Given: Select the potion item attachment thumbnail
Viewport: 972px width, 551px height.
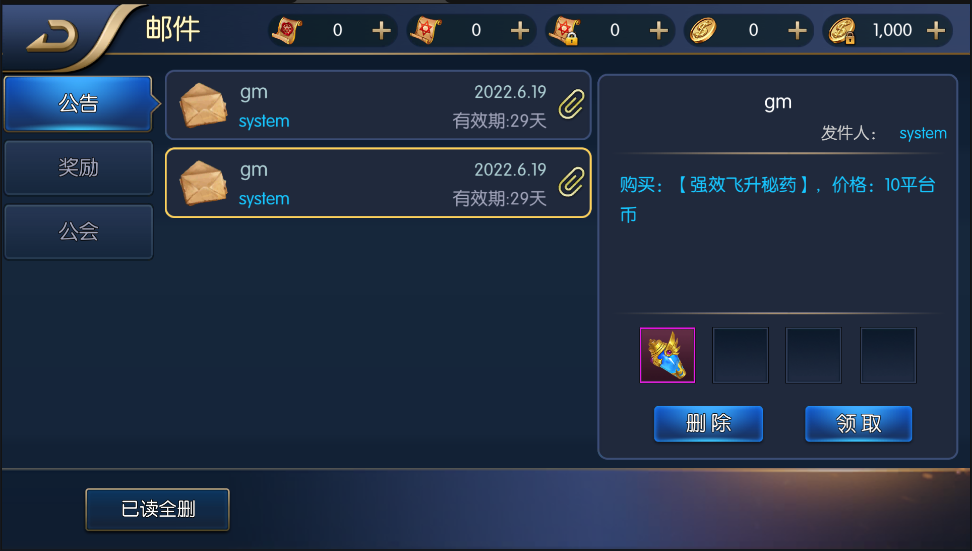Looking at the screenshot, I should [x=667, y=355].
